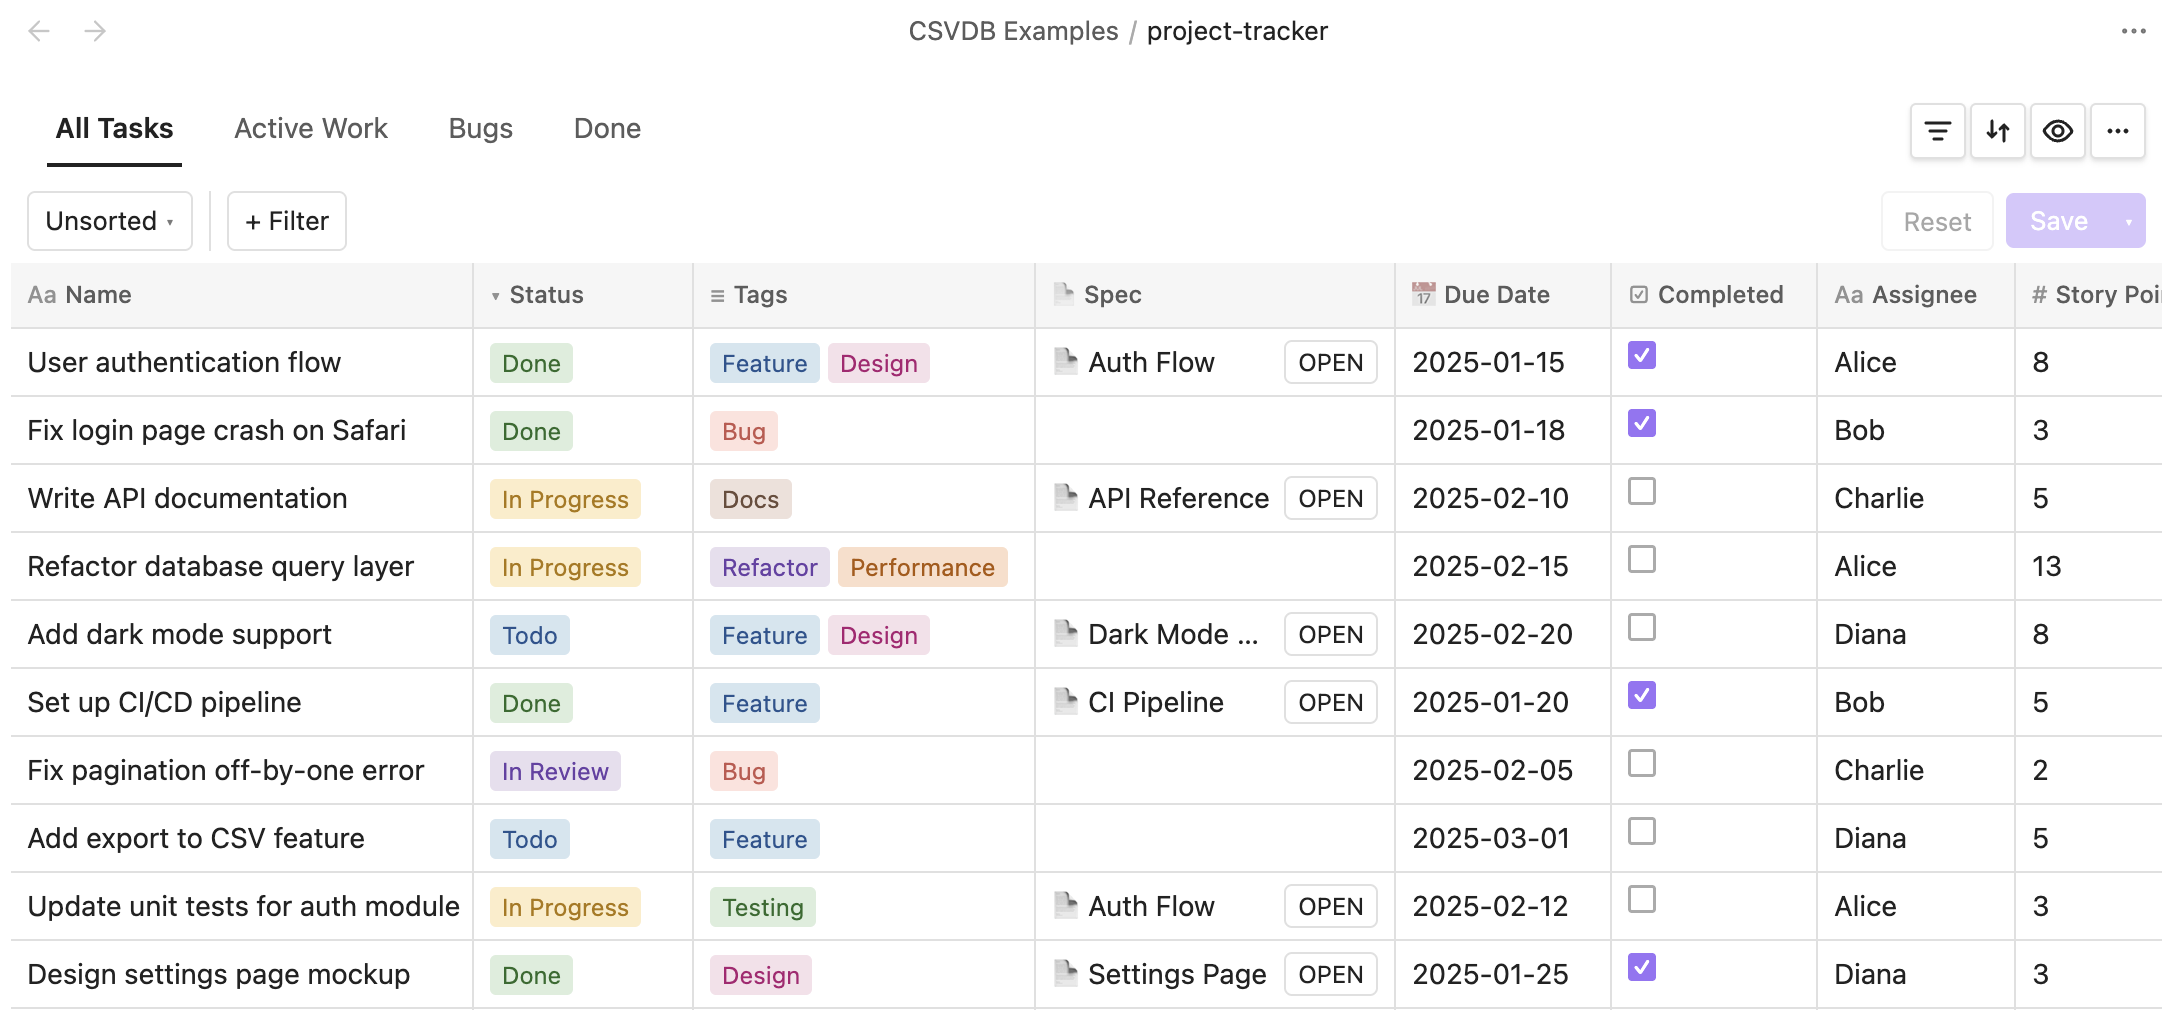
Task: Click the sort arrows icon
Action: click(1997, 131)
